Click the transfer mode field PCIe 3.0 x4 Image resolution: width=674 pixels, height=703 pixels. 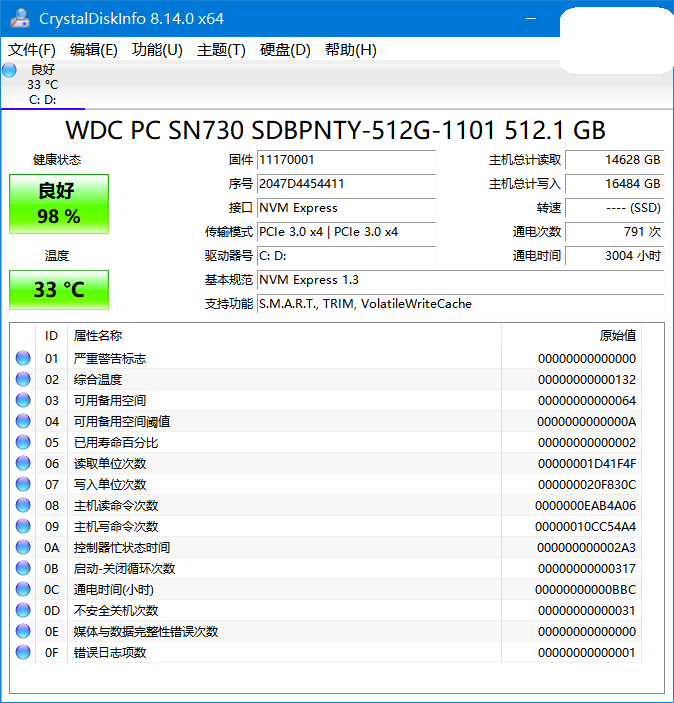[x=347, y=232]
